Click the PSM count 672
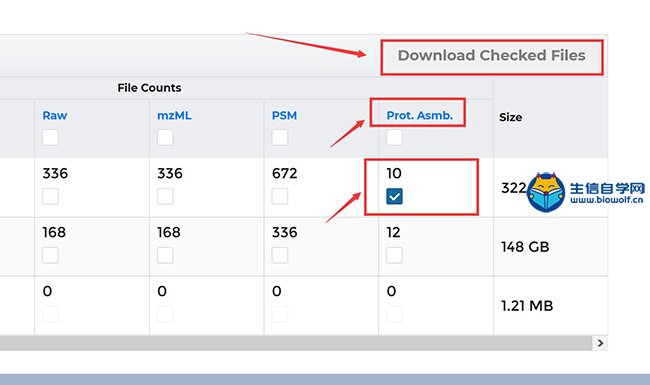650x385 pixels. 284,173
